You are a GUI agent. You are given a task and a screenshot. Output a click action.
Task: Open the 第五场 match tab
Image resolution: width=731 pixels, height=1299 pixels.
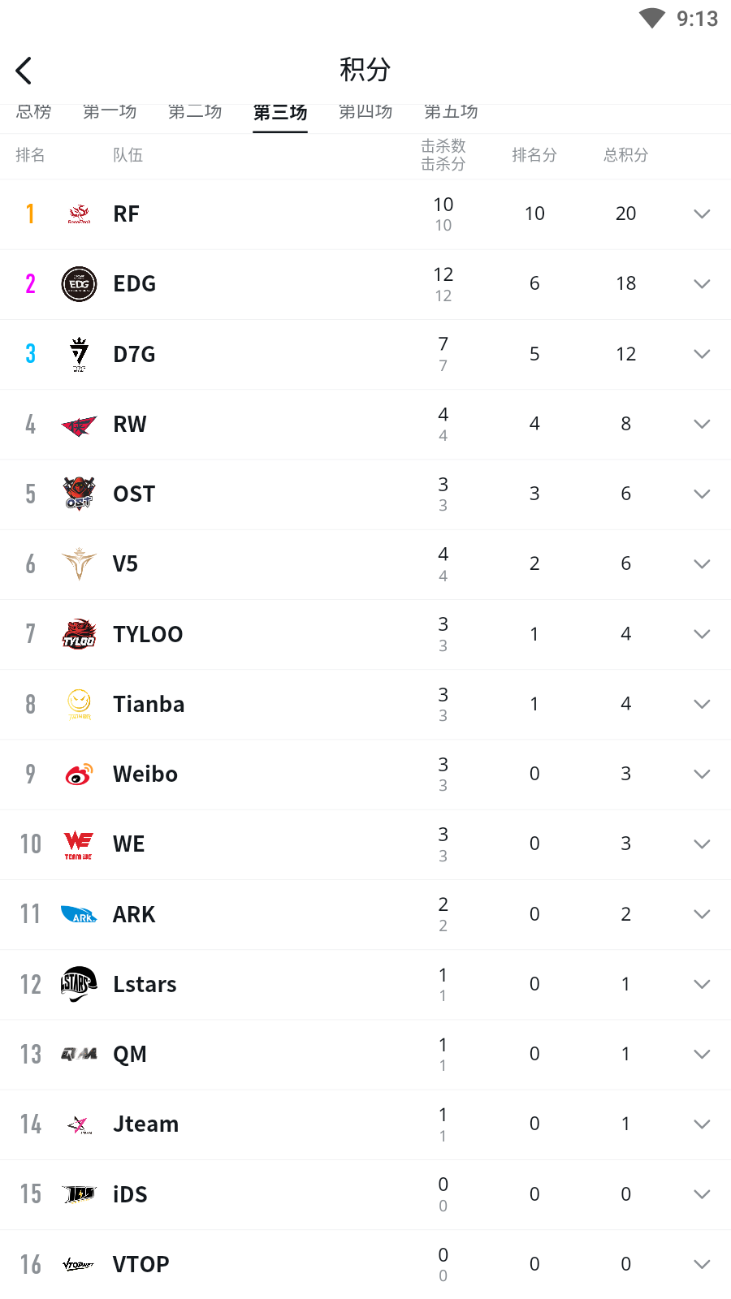pos(451,113)
